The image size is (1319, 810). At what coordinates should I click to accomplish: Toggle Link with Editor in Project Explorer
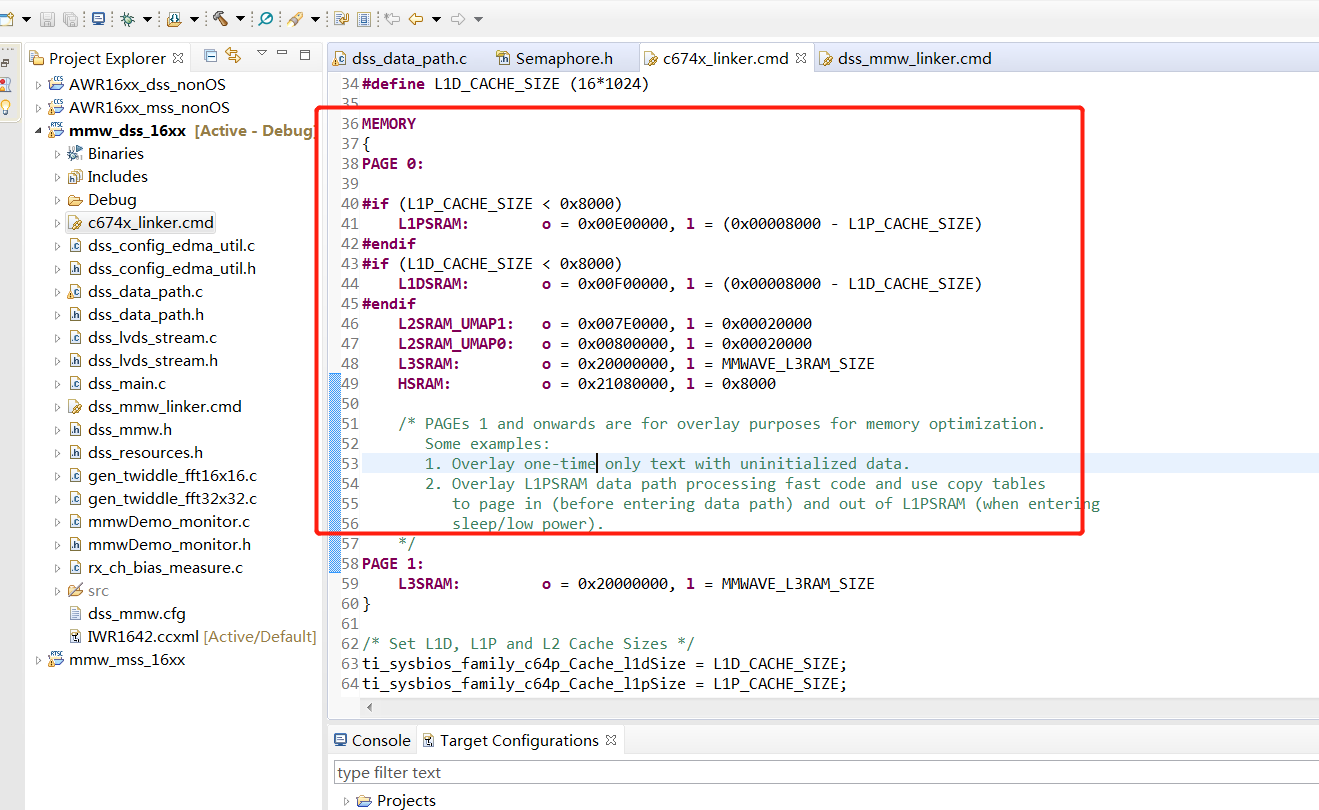(x=234, y=56)
